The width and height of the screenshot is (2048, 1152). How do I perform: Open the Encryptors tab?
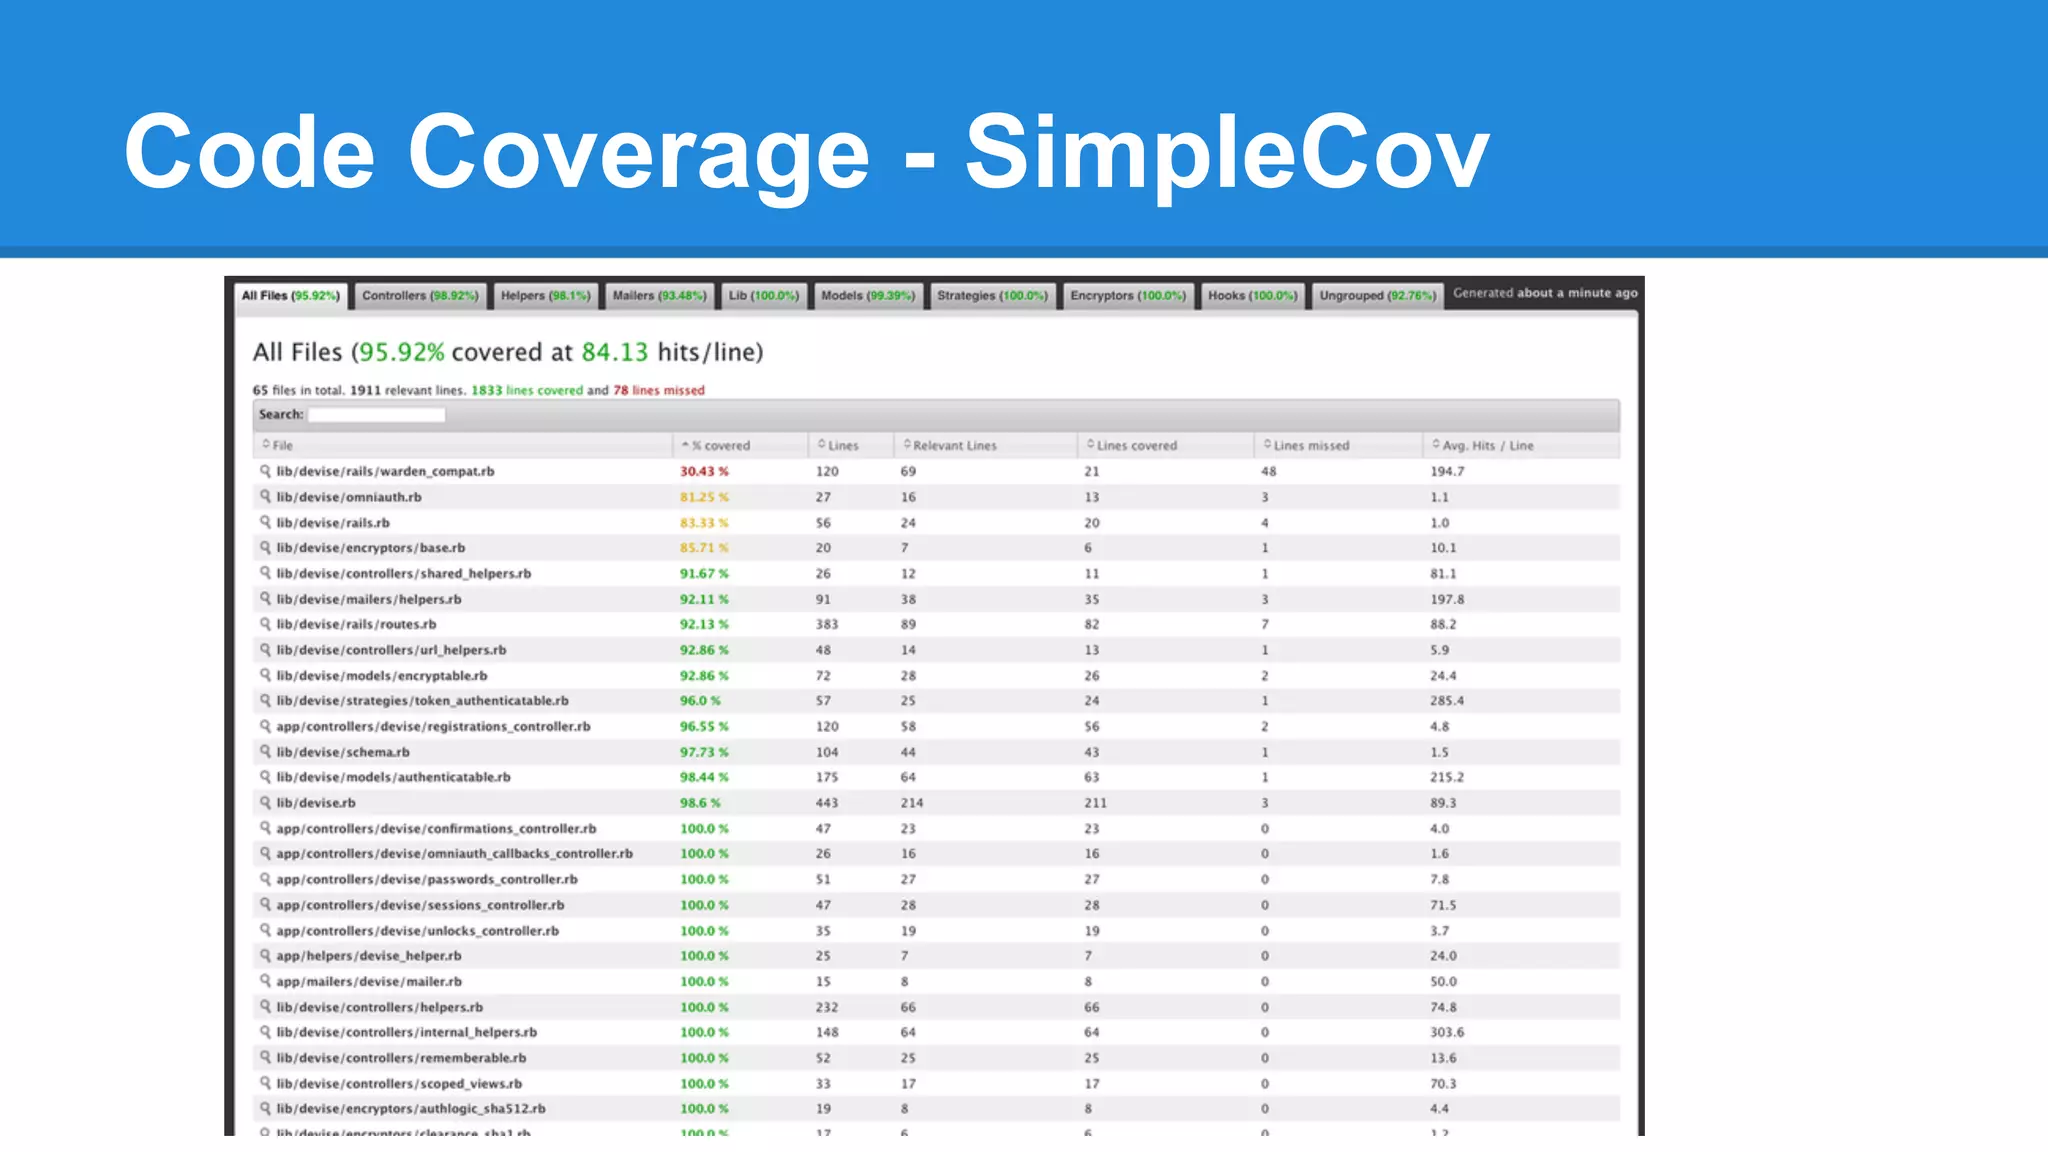click(x=1127, y=296)
